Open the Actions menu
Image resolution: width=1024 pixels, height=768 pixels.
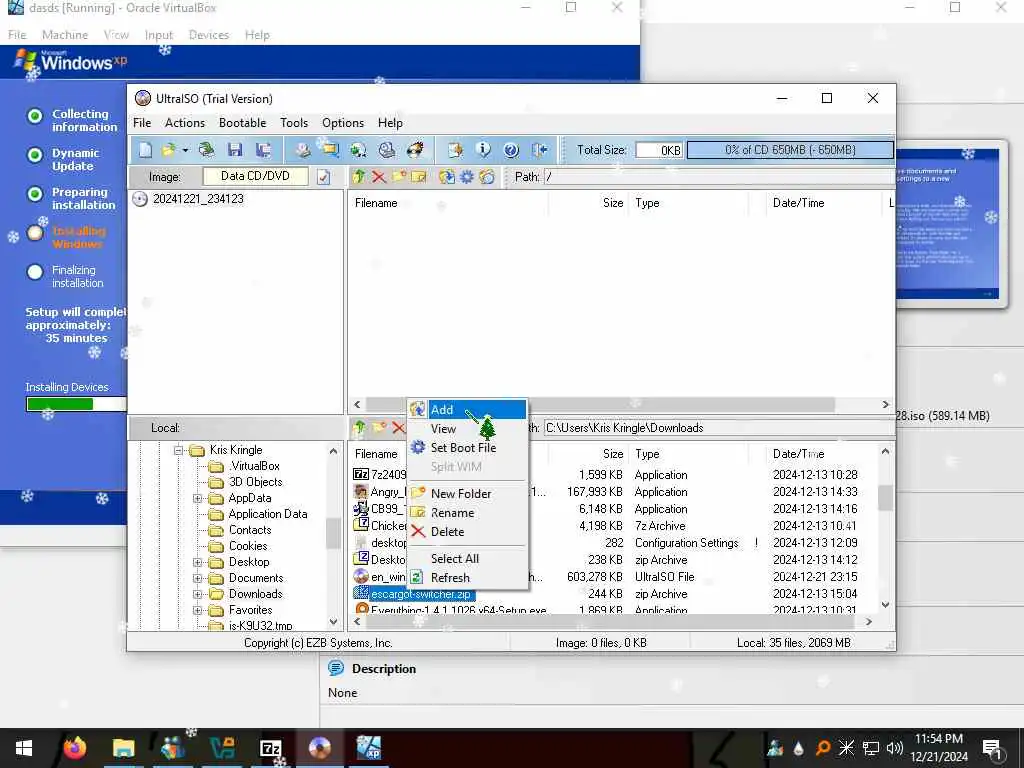185,123
